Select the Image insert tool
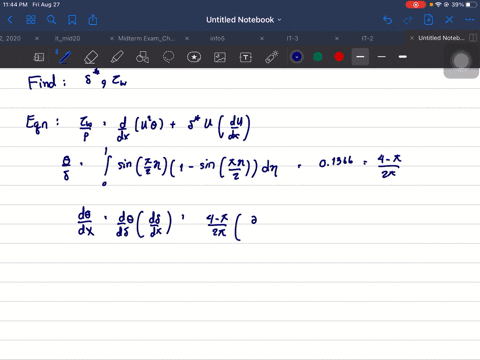Screen dimensions: 480x360 pyautogui.click(x=220, y=57)
